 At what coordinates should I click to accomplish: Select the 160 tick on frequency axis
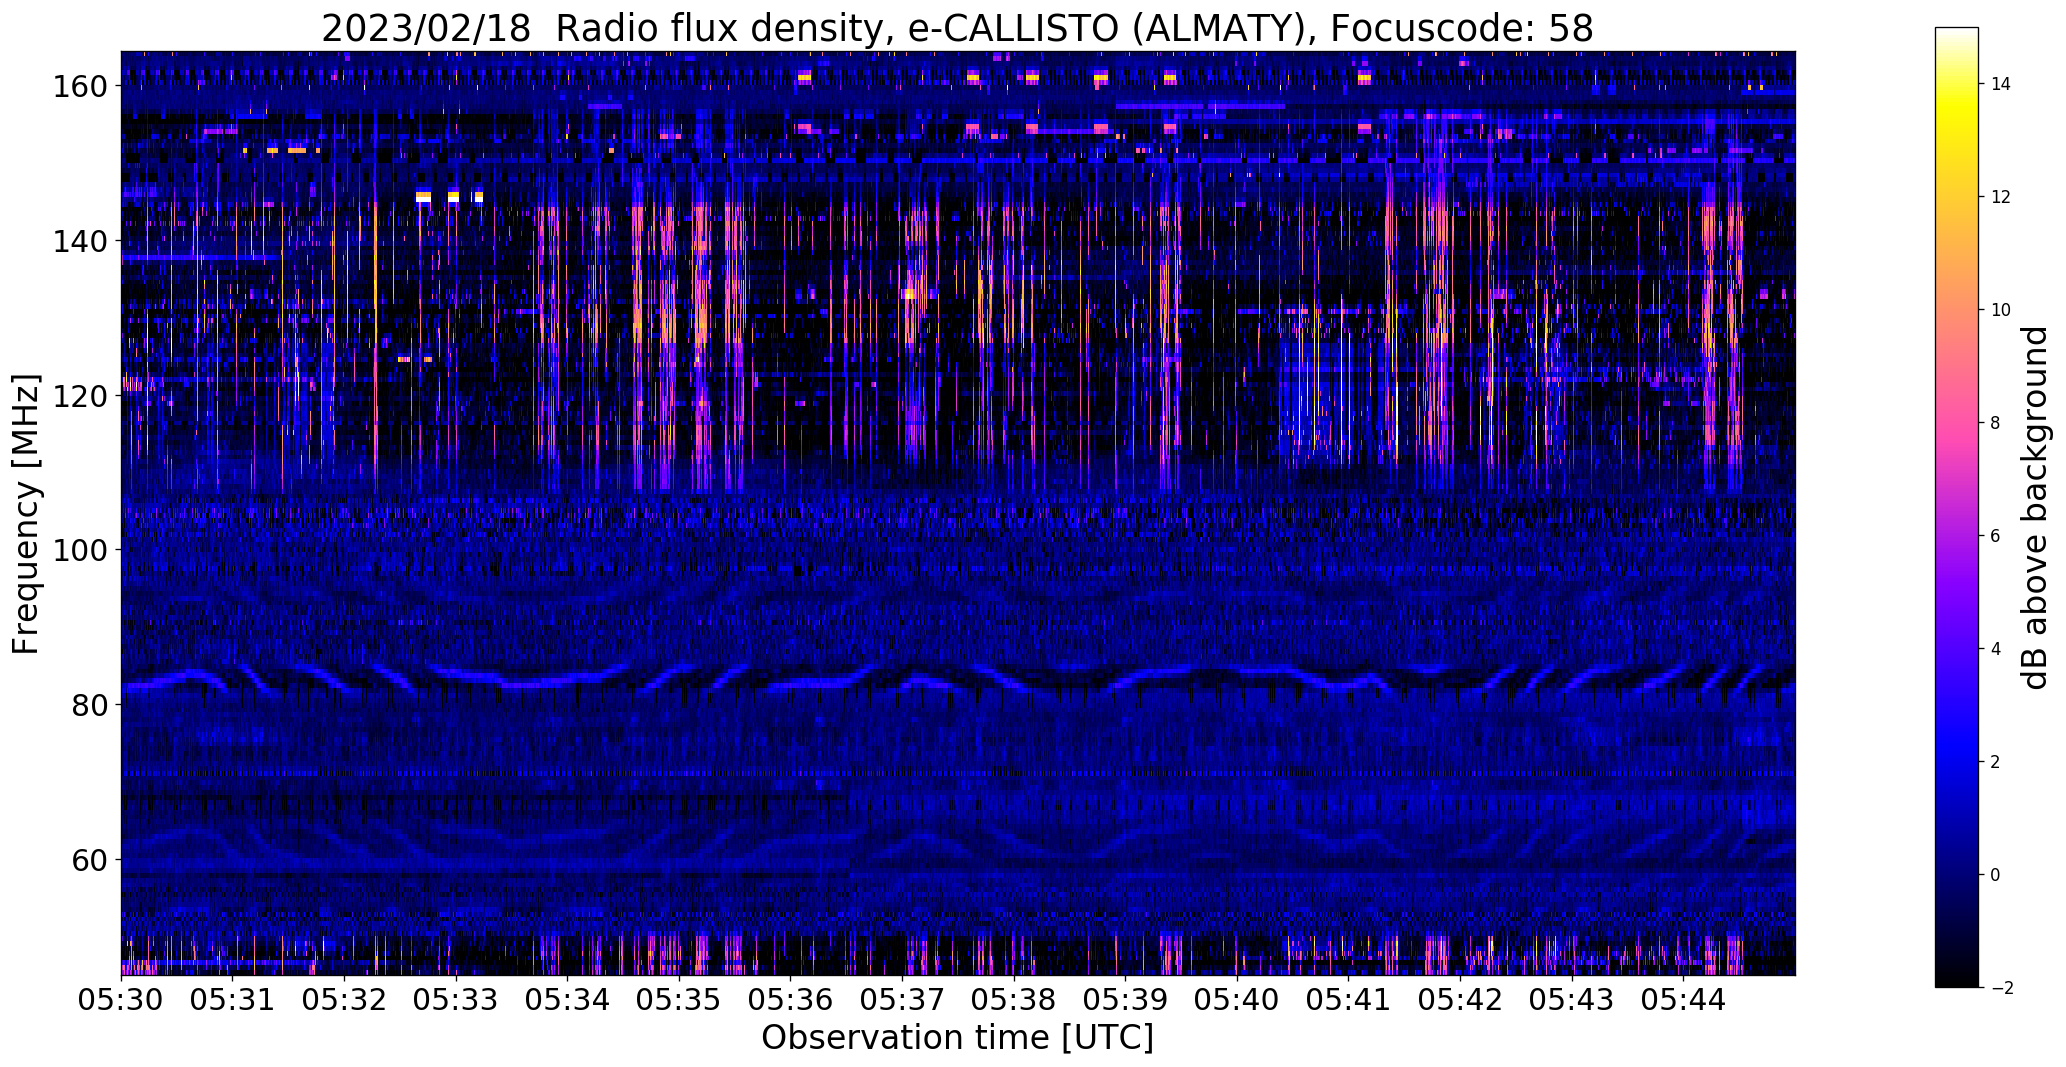coord(79,87)
